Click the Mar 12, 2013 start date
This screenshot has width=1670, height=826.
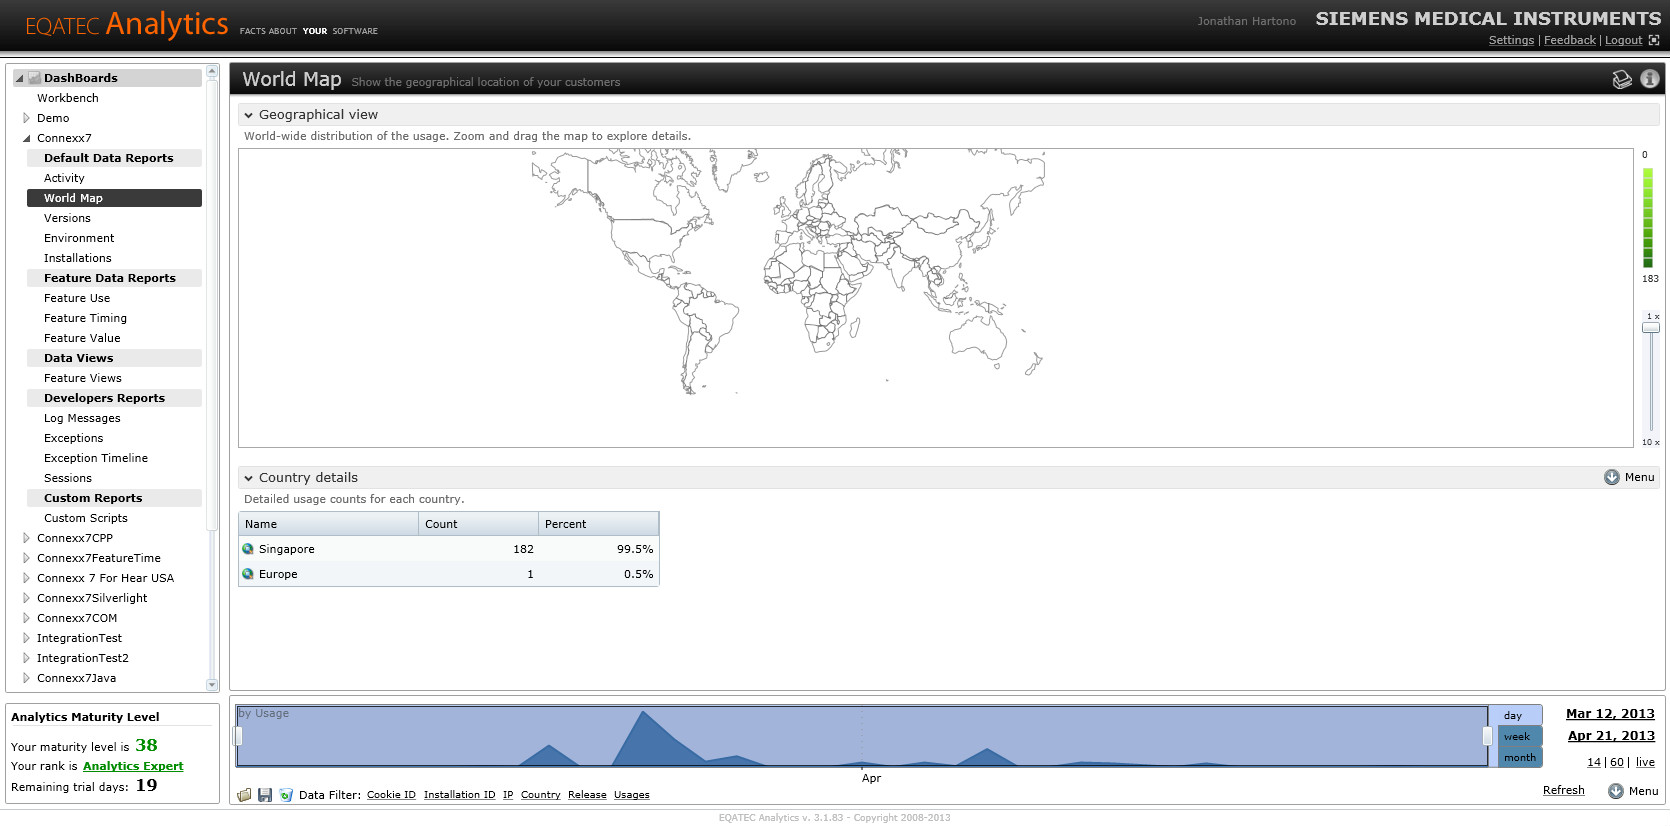tap(1610, 714)
